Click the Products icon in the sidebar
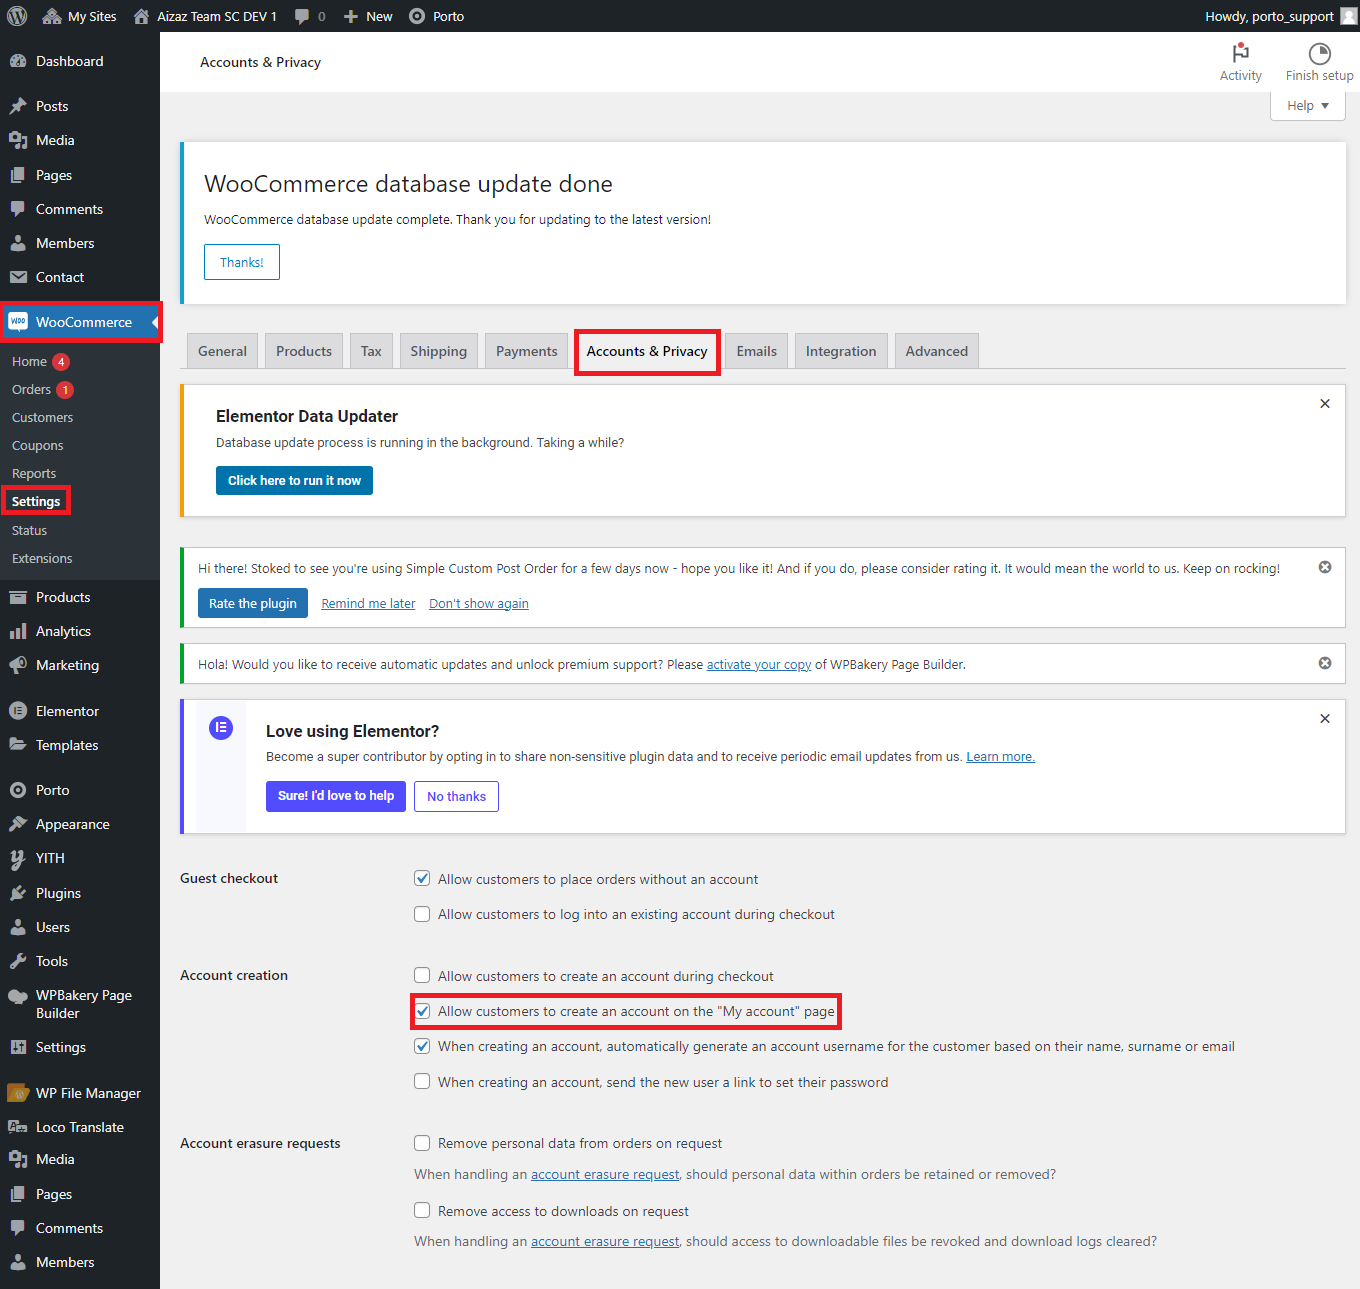Image resolution: width=1360 pixels, height=1289 pixels. (18, 597)
